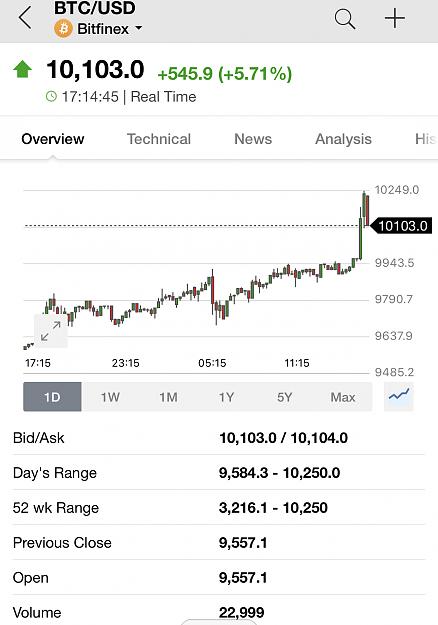438x625 pixels.
Task: Choose the 1Y chart range
Action: click(x=226, y=397)
